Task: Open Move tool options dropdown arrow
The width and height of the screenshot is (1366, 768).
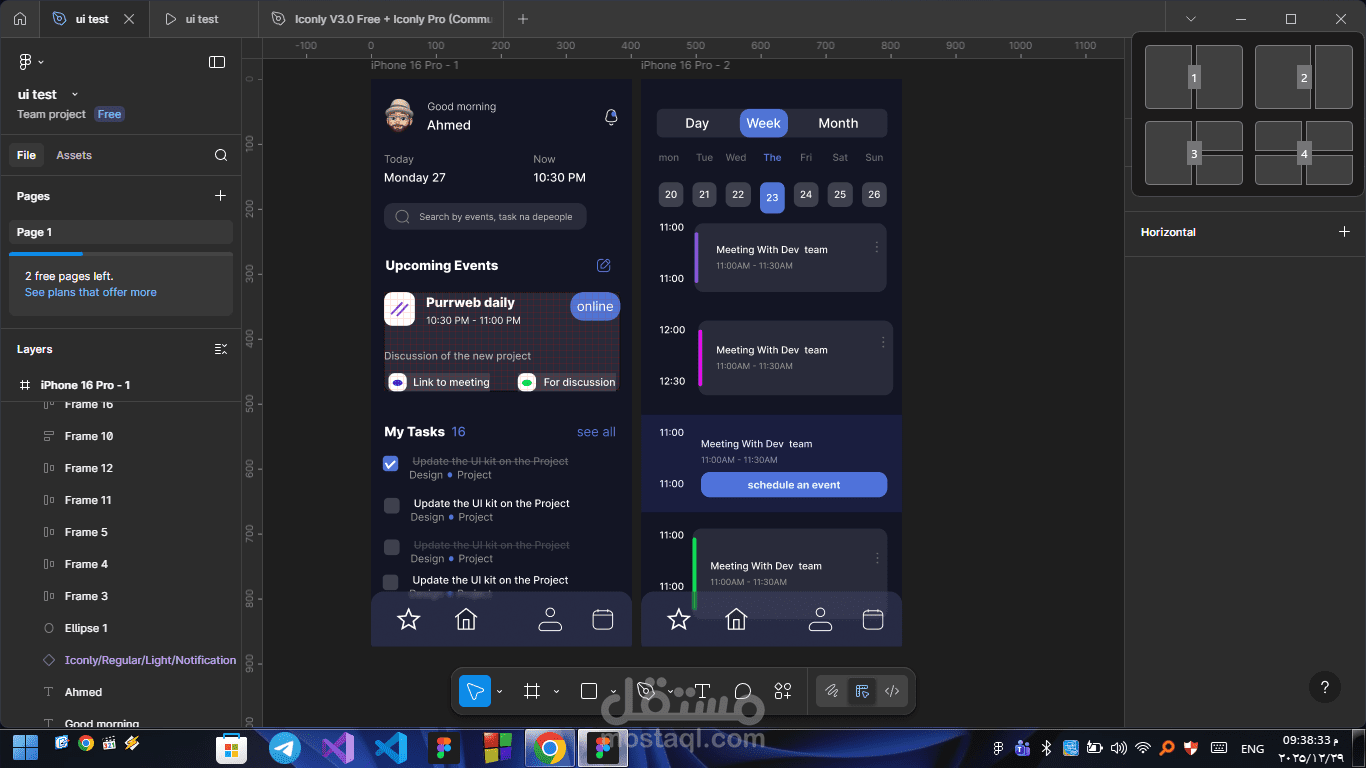Action: [500, 691]
